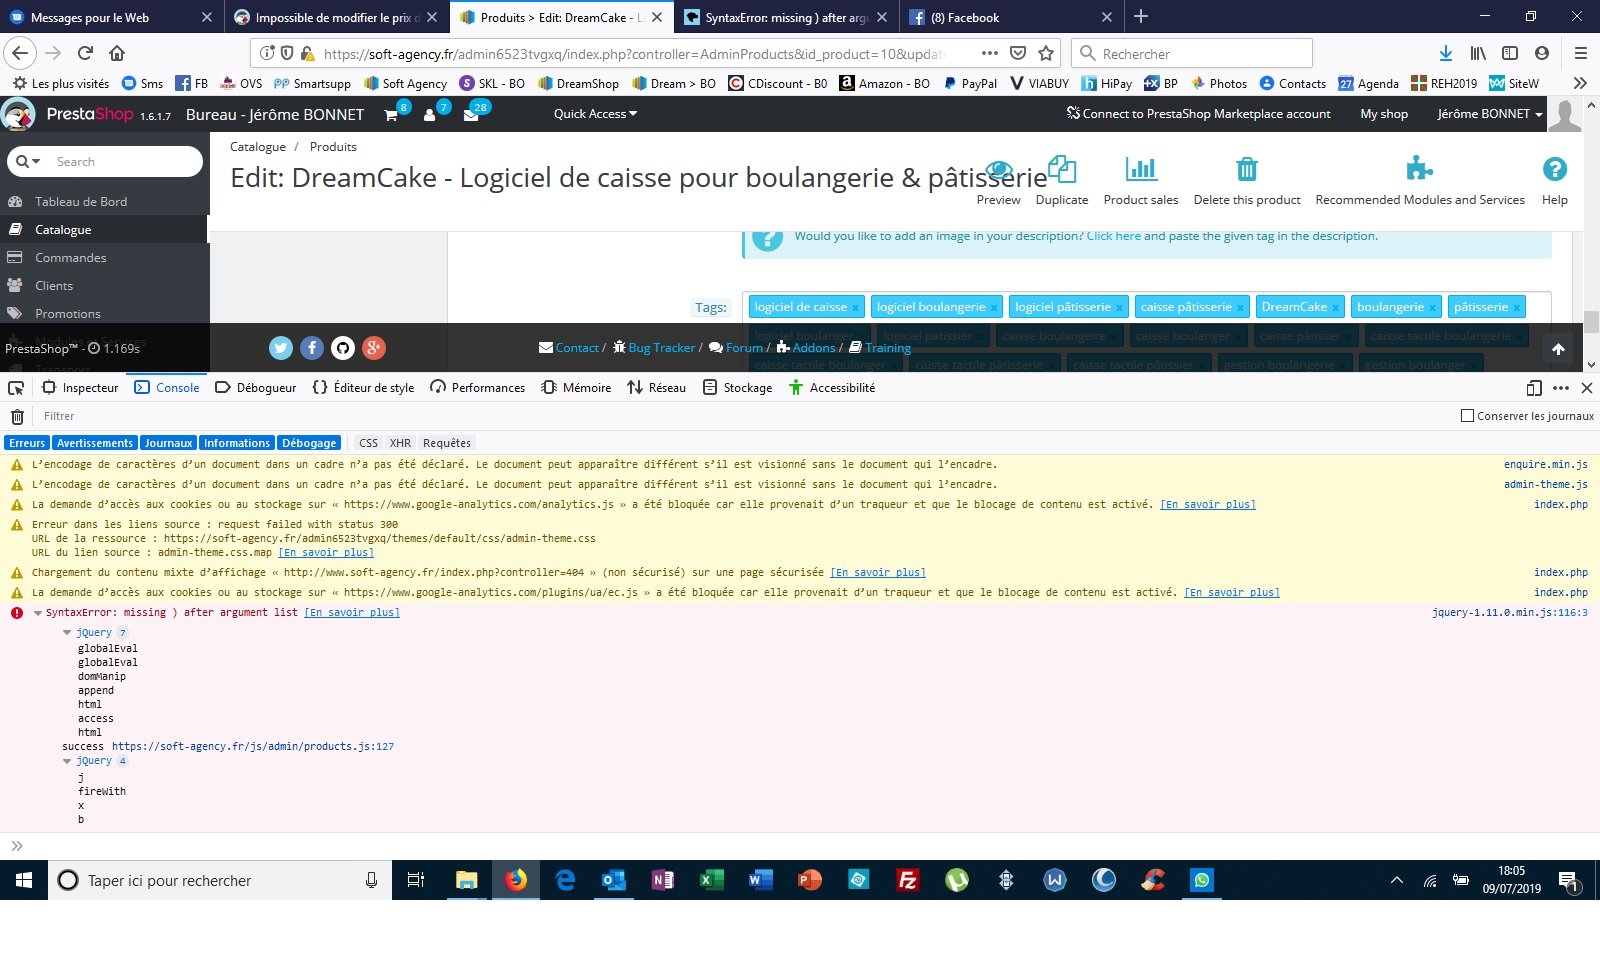Click the GitHub icon in the footer
Viewport: 1600px width, 960px height.
point(343,348)
